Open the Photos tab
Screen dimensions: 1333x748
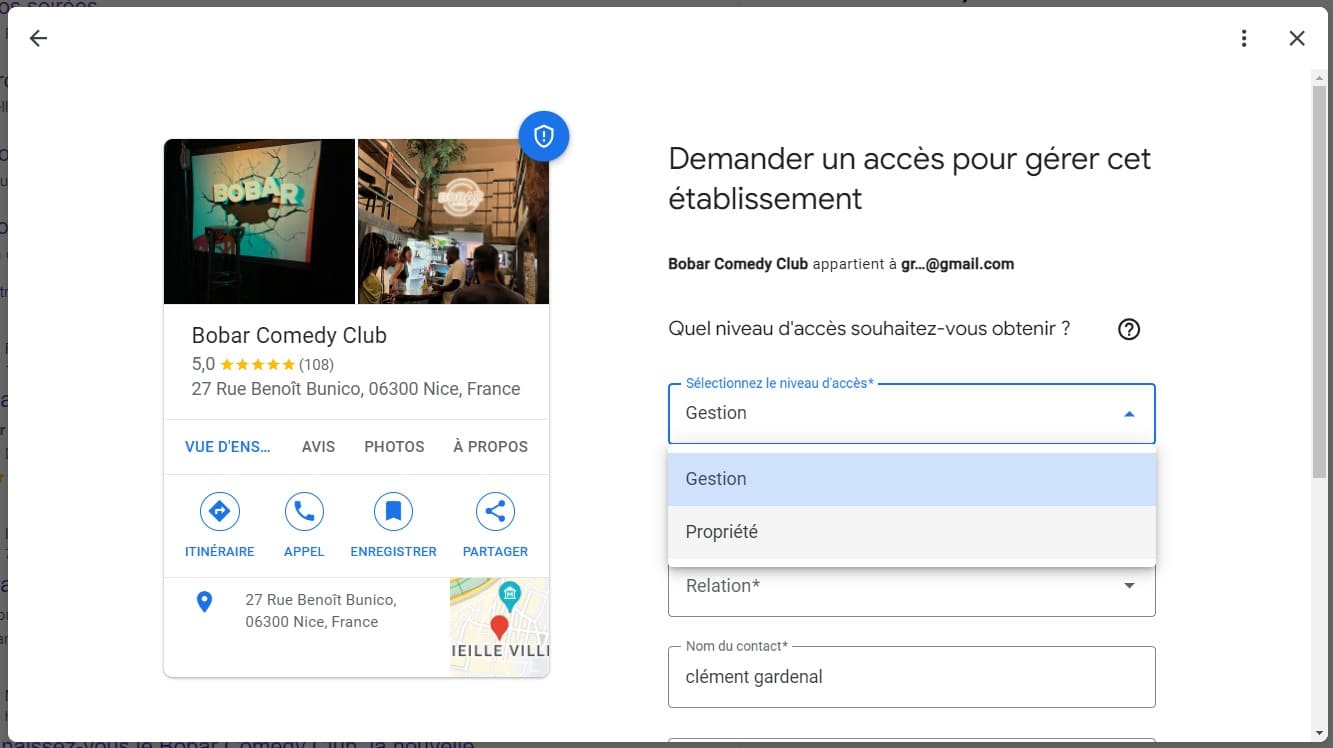click(394, 447)
